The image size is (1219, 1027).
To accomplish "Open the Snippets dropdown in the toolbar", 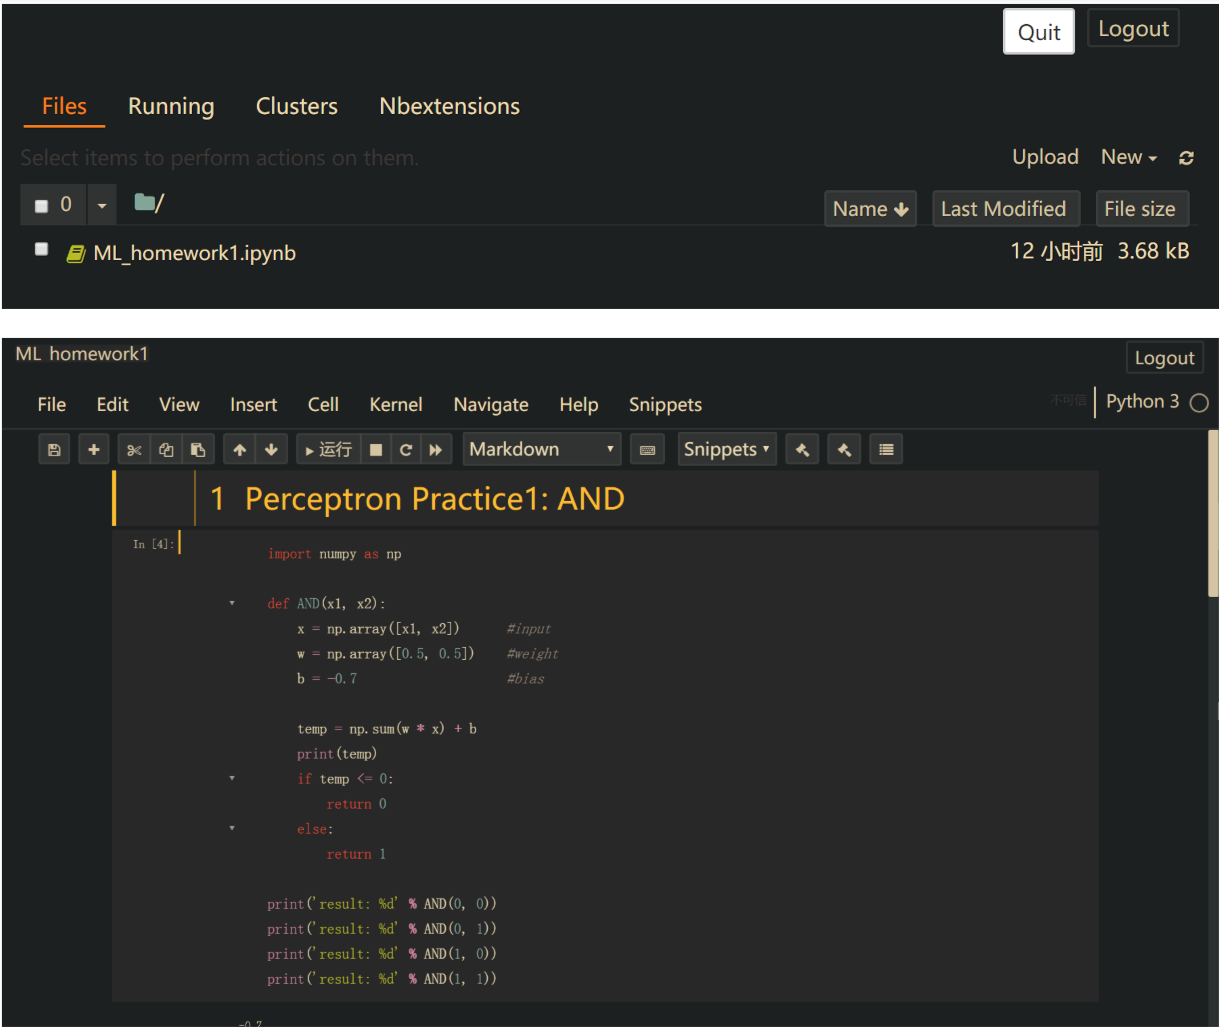I will click(x=727, y=448).
